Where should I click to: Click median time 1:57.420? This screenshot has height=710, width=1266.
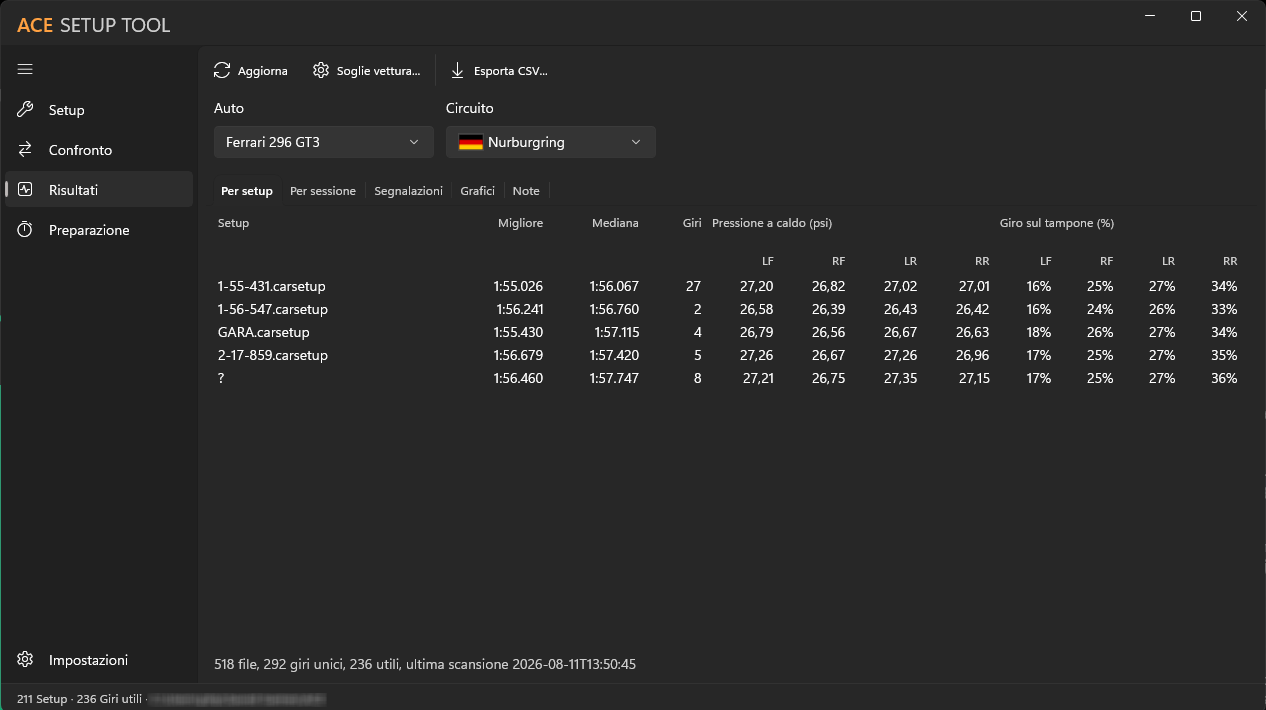point(614,355)
